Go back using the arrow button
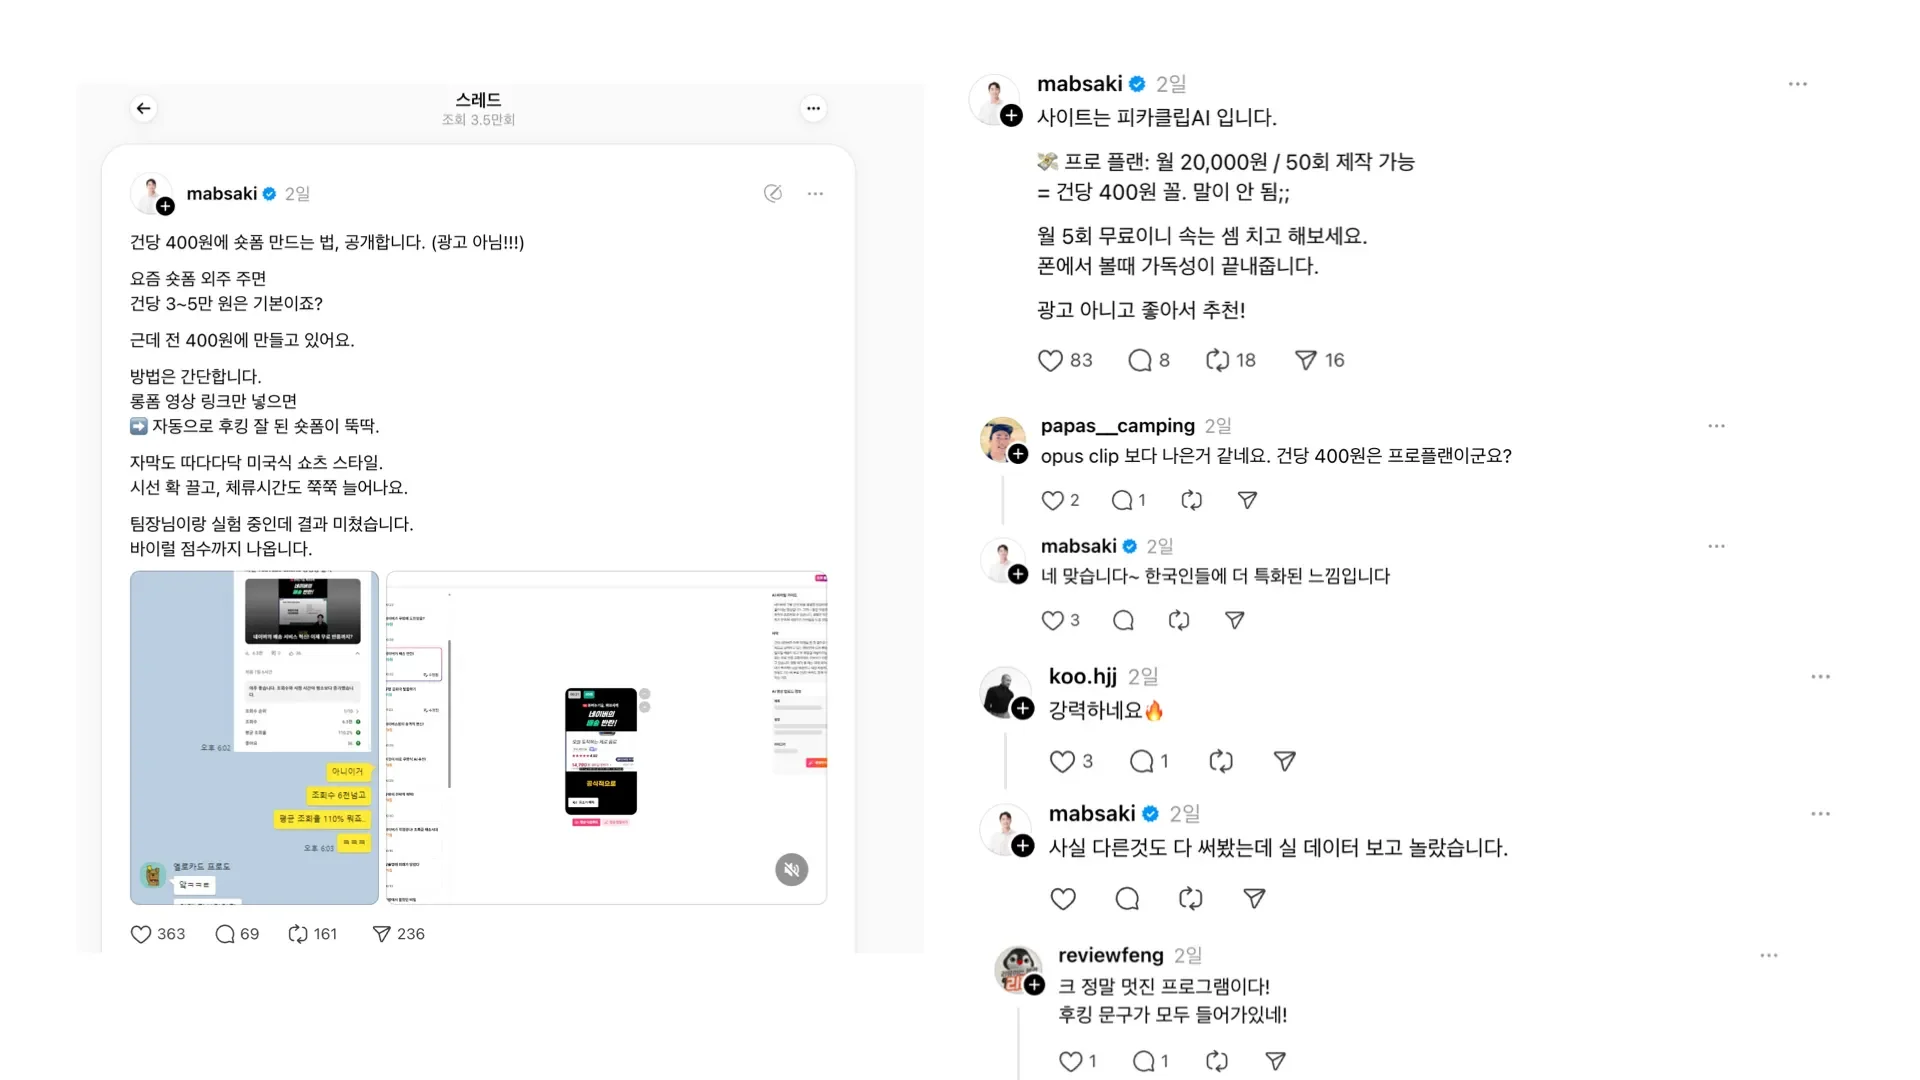This screenshot has width=1920, height=1080. 144,108
